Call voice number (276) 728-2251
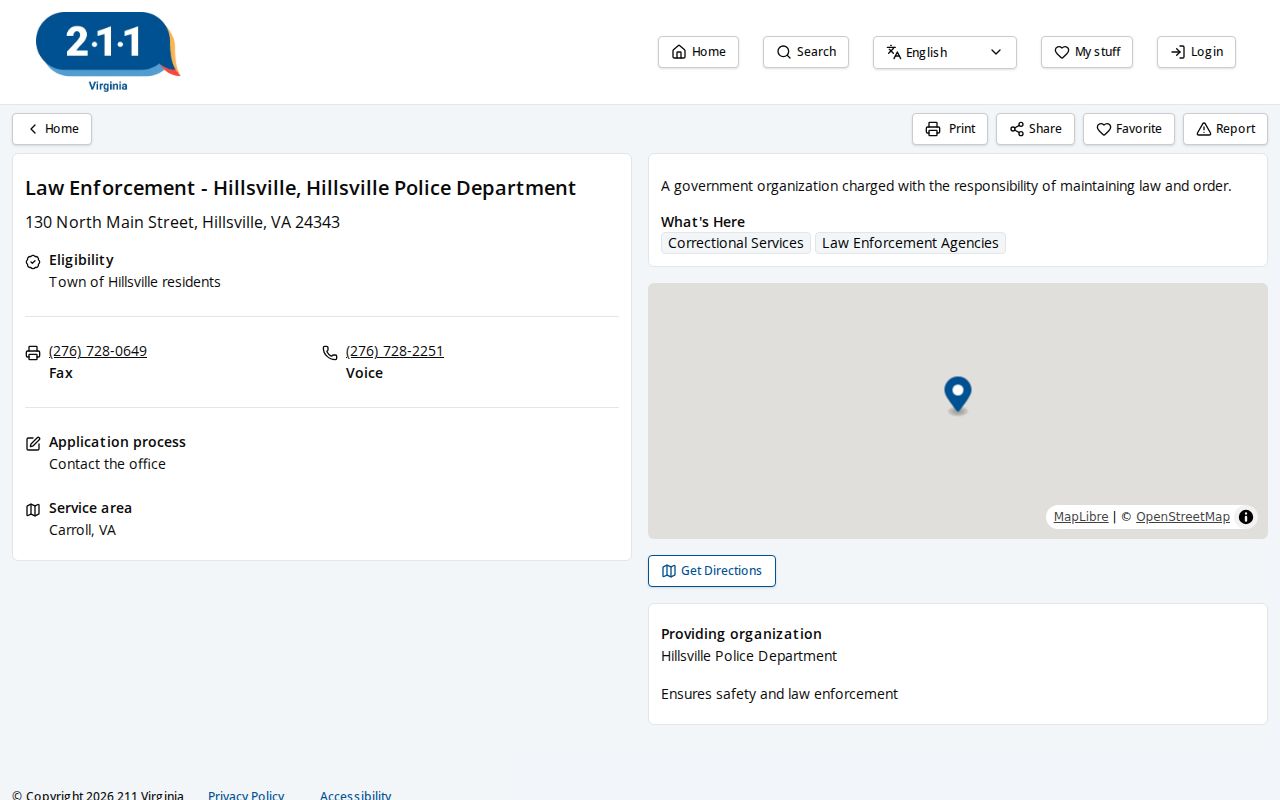The width and height of the screenshot is (1280, 800). 395,351
